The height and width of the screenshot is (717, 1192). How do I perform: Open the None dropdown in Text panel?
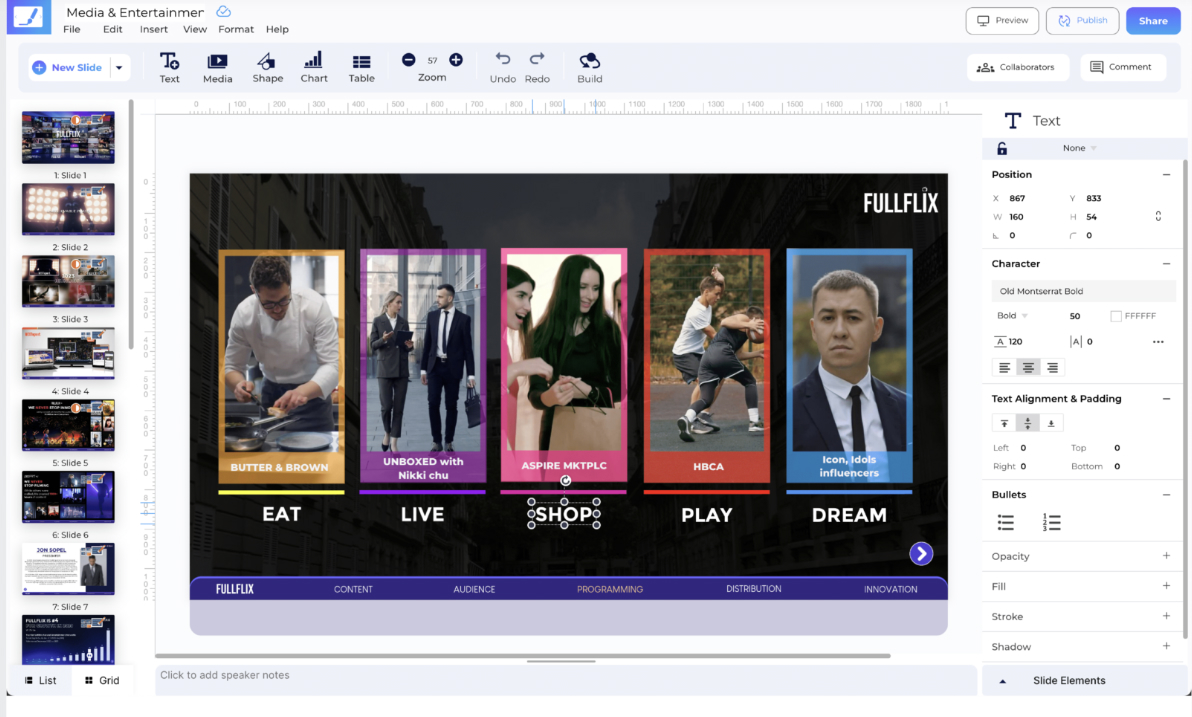[1079, 148]
